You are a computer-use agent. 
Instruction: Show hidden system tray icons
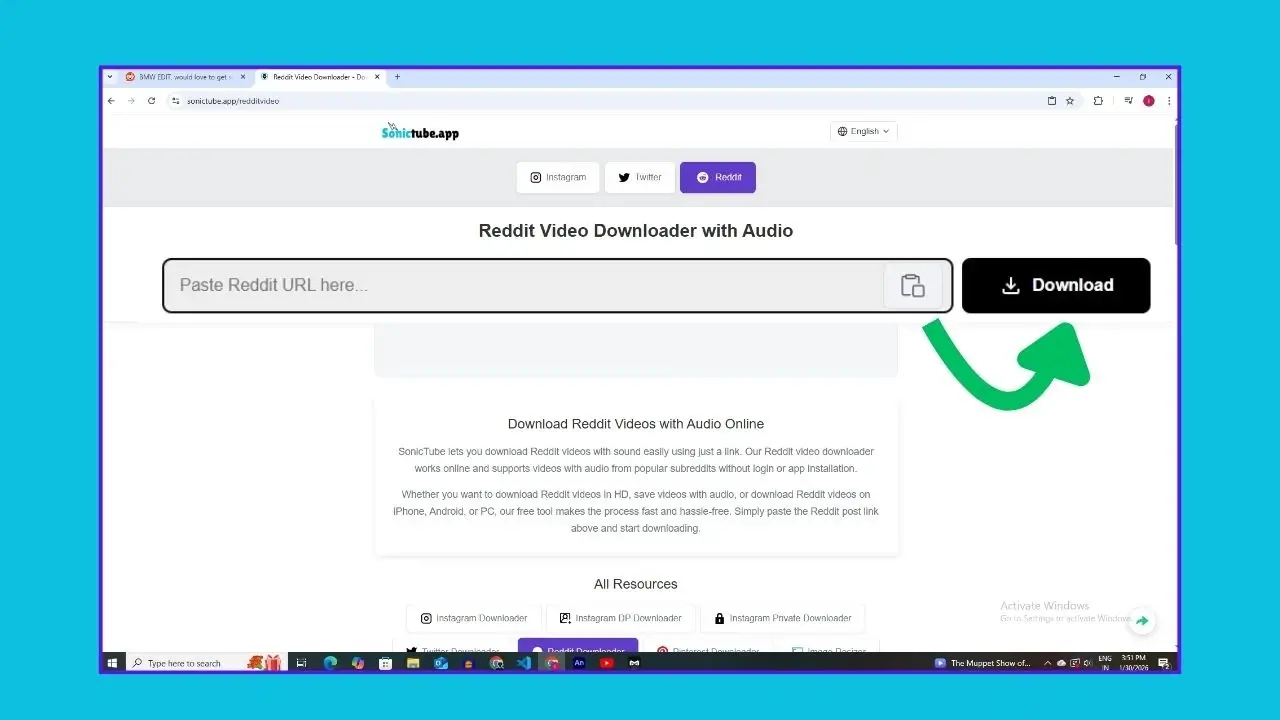1048,663
